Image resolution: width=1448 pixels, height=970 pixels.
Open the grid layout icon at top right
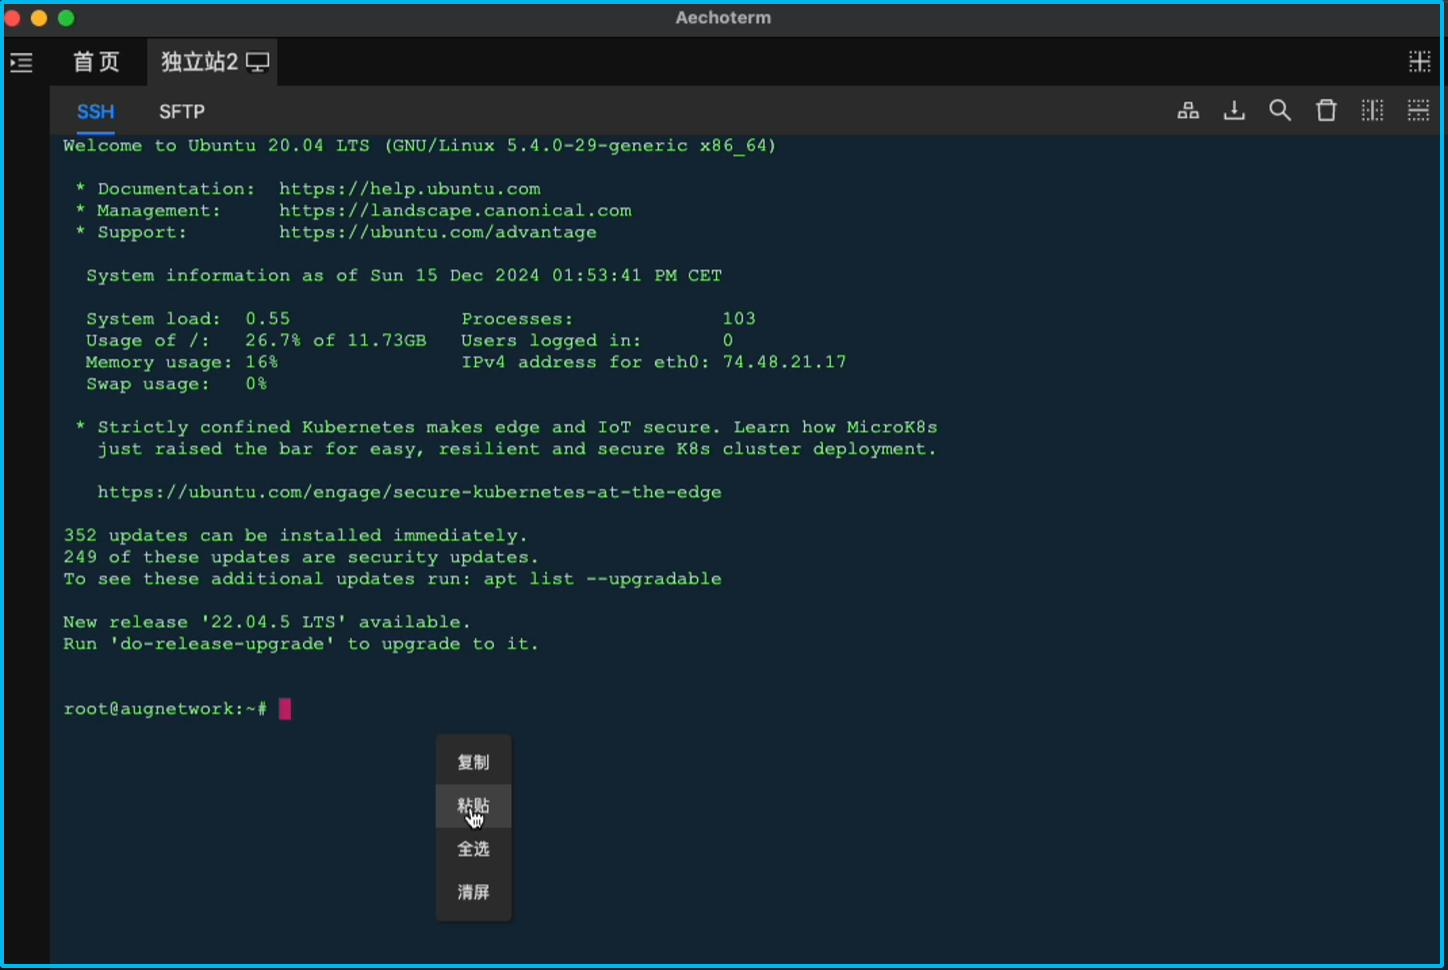[x=1419, y=62]
